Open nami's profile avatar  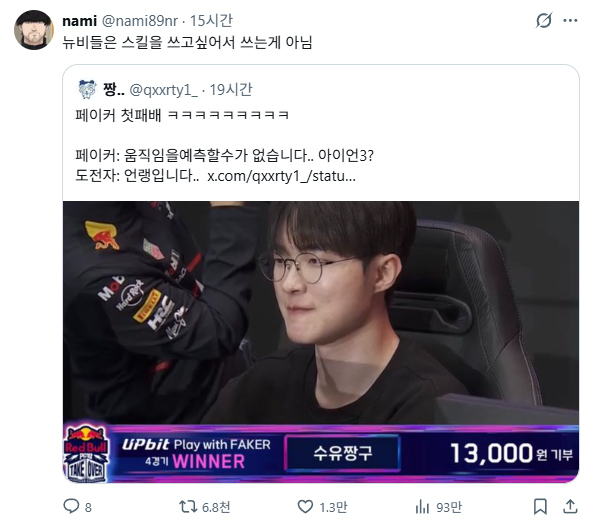[x=34, y=30]
